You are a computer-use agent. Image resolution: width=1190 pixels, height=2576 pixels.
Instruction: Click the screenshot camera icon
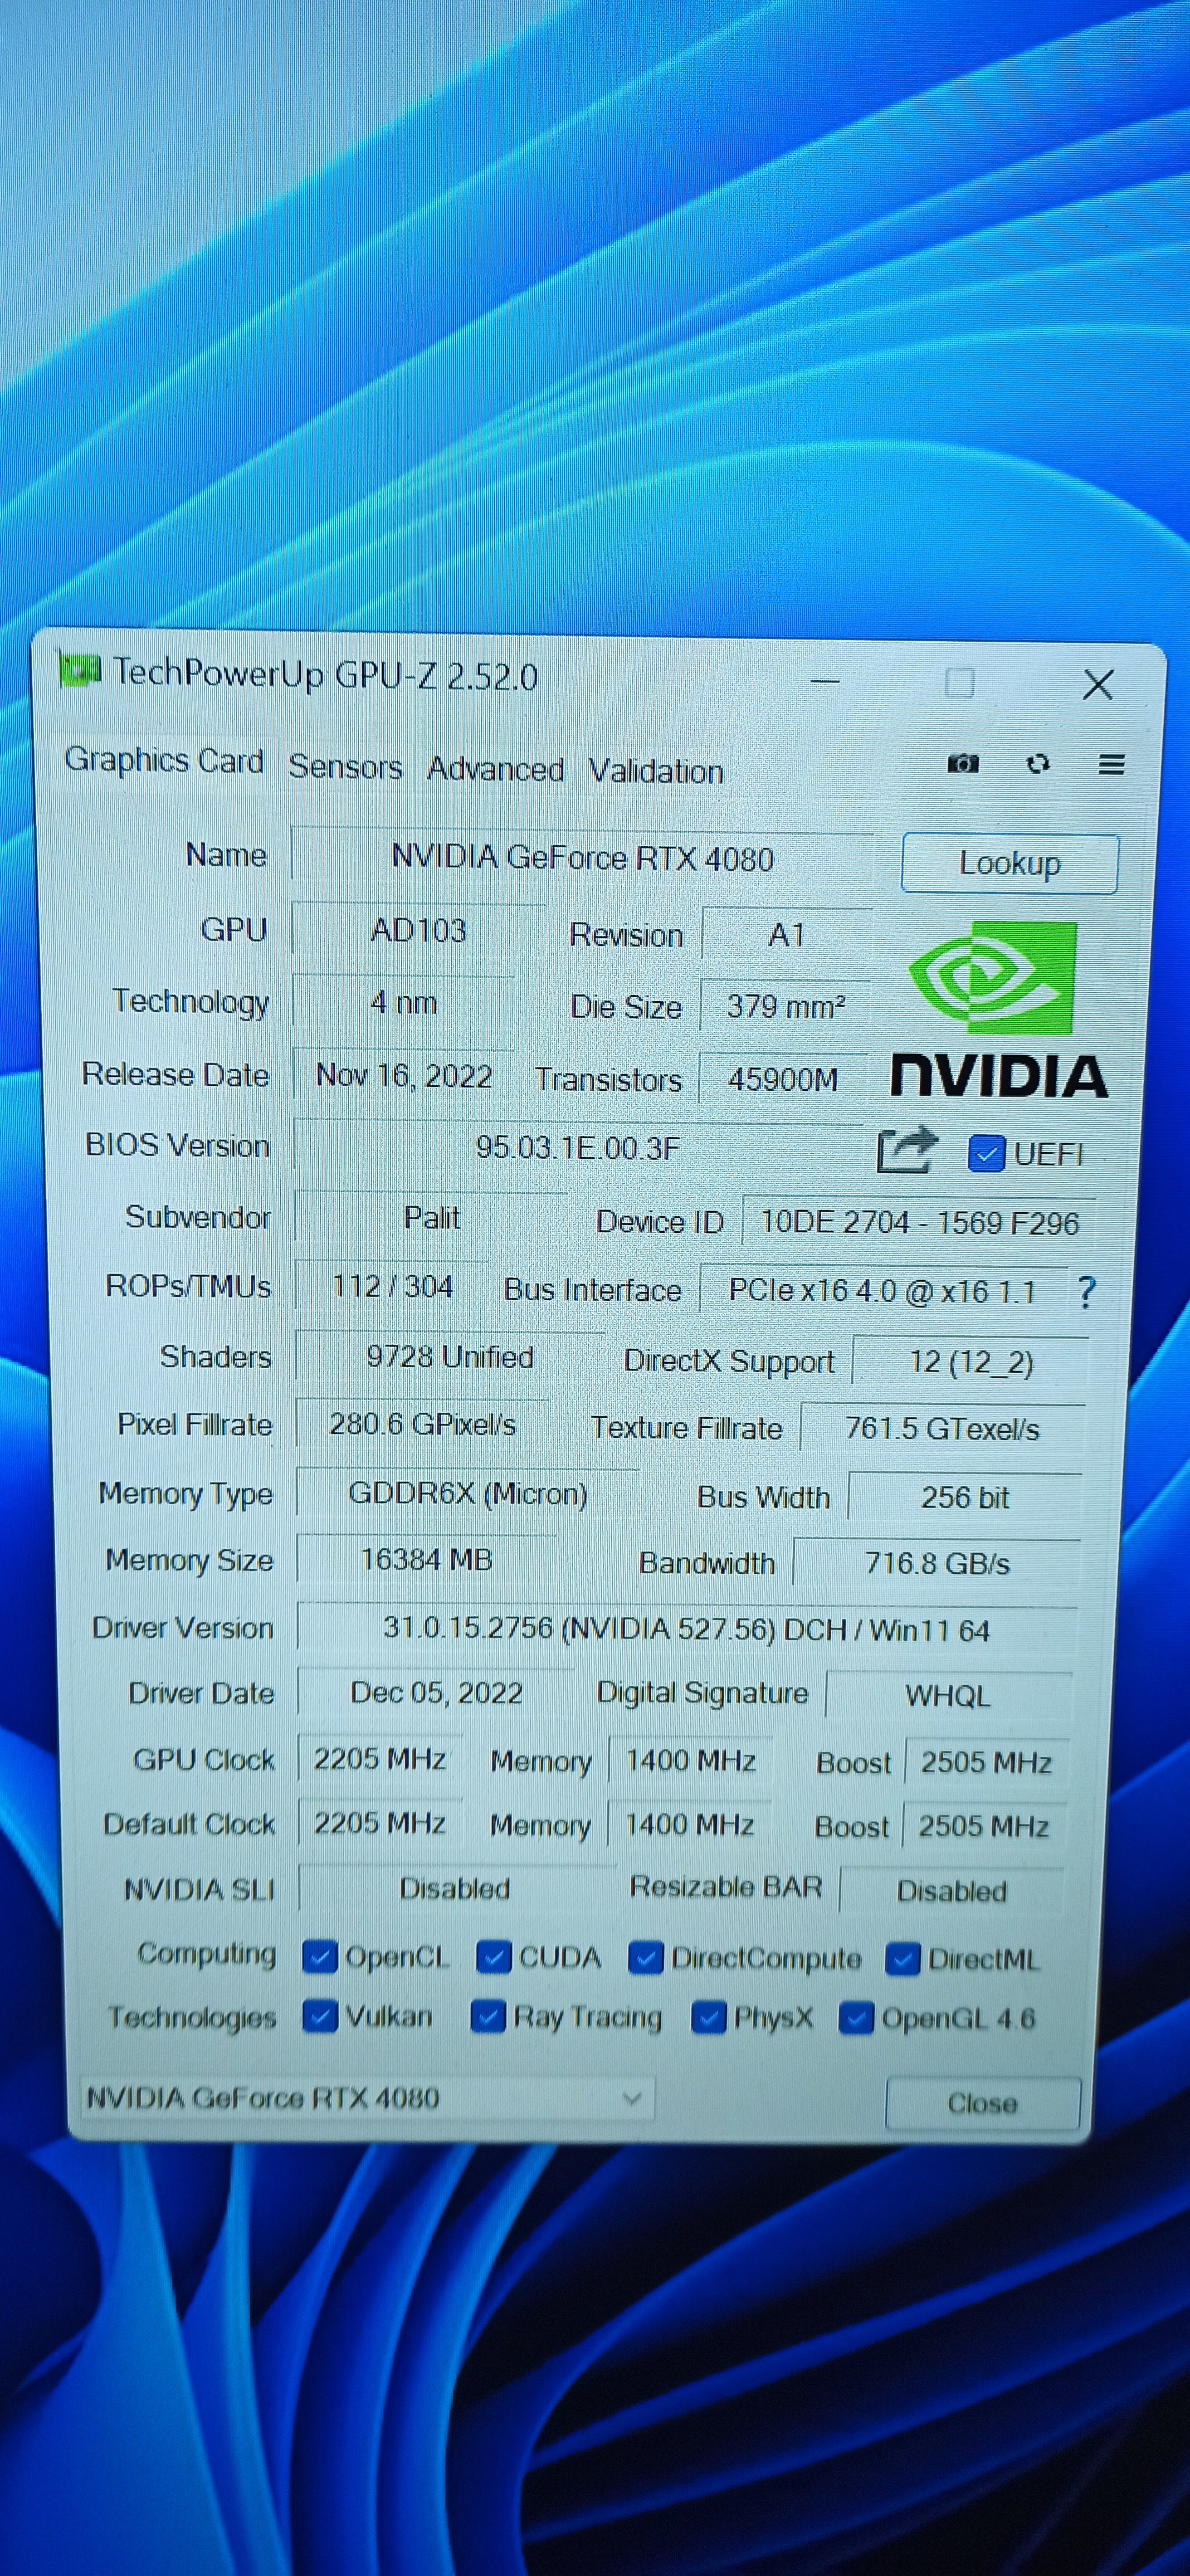962,764
